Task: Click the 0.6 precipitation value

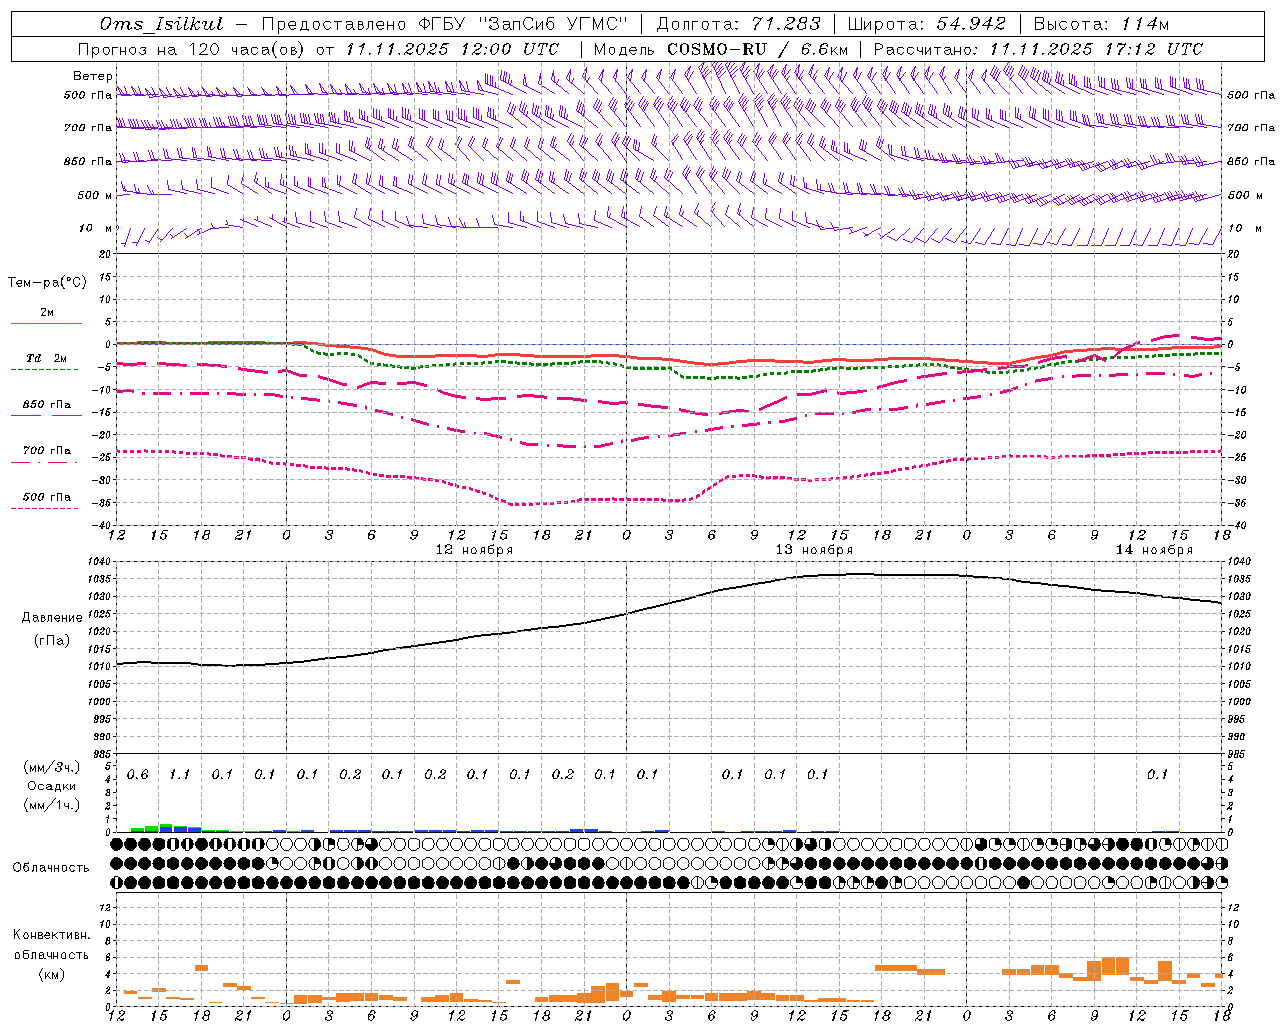Action: (137, 775)
